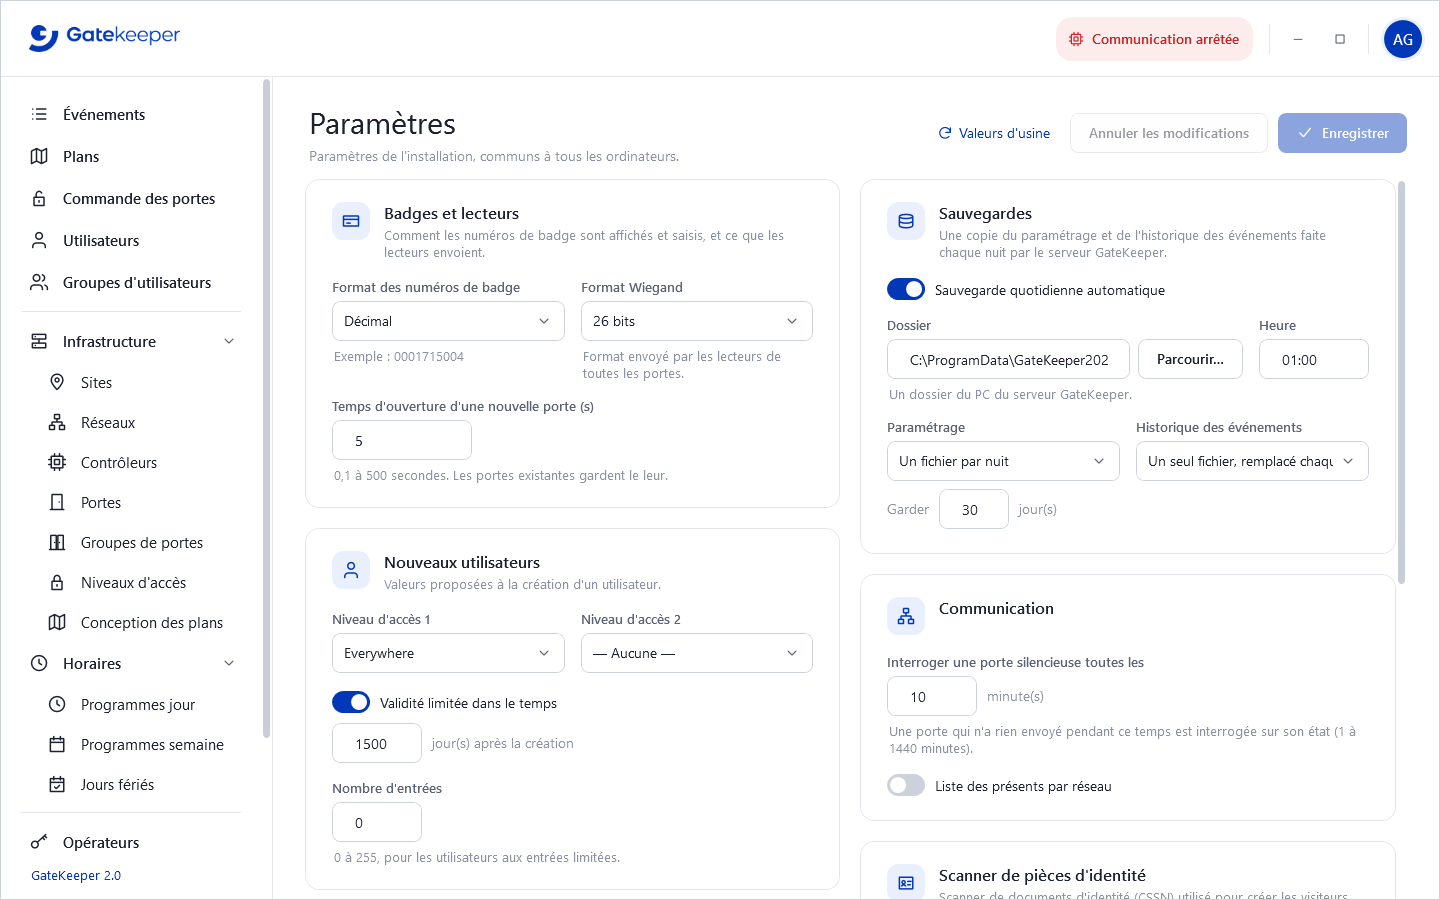Click Annuler les modifications button
This screenshot has width=1440, height=900.
1169,133
